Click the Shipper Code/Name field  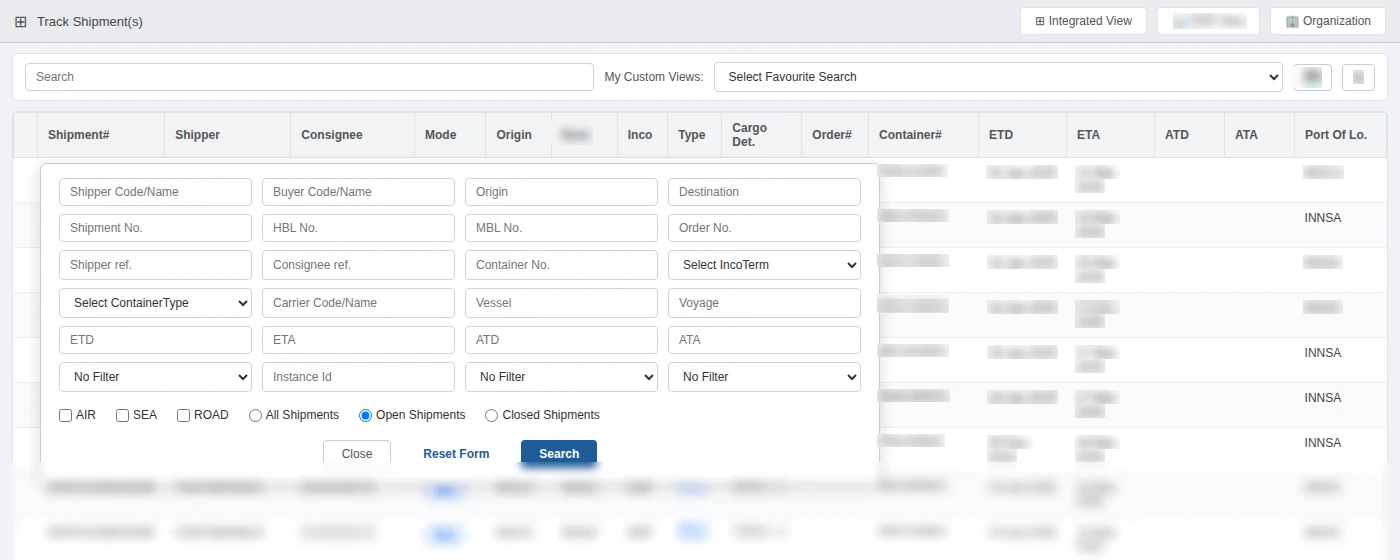coord(155,192)
